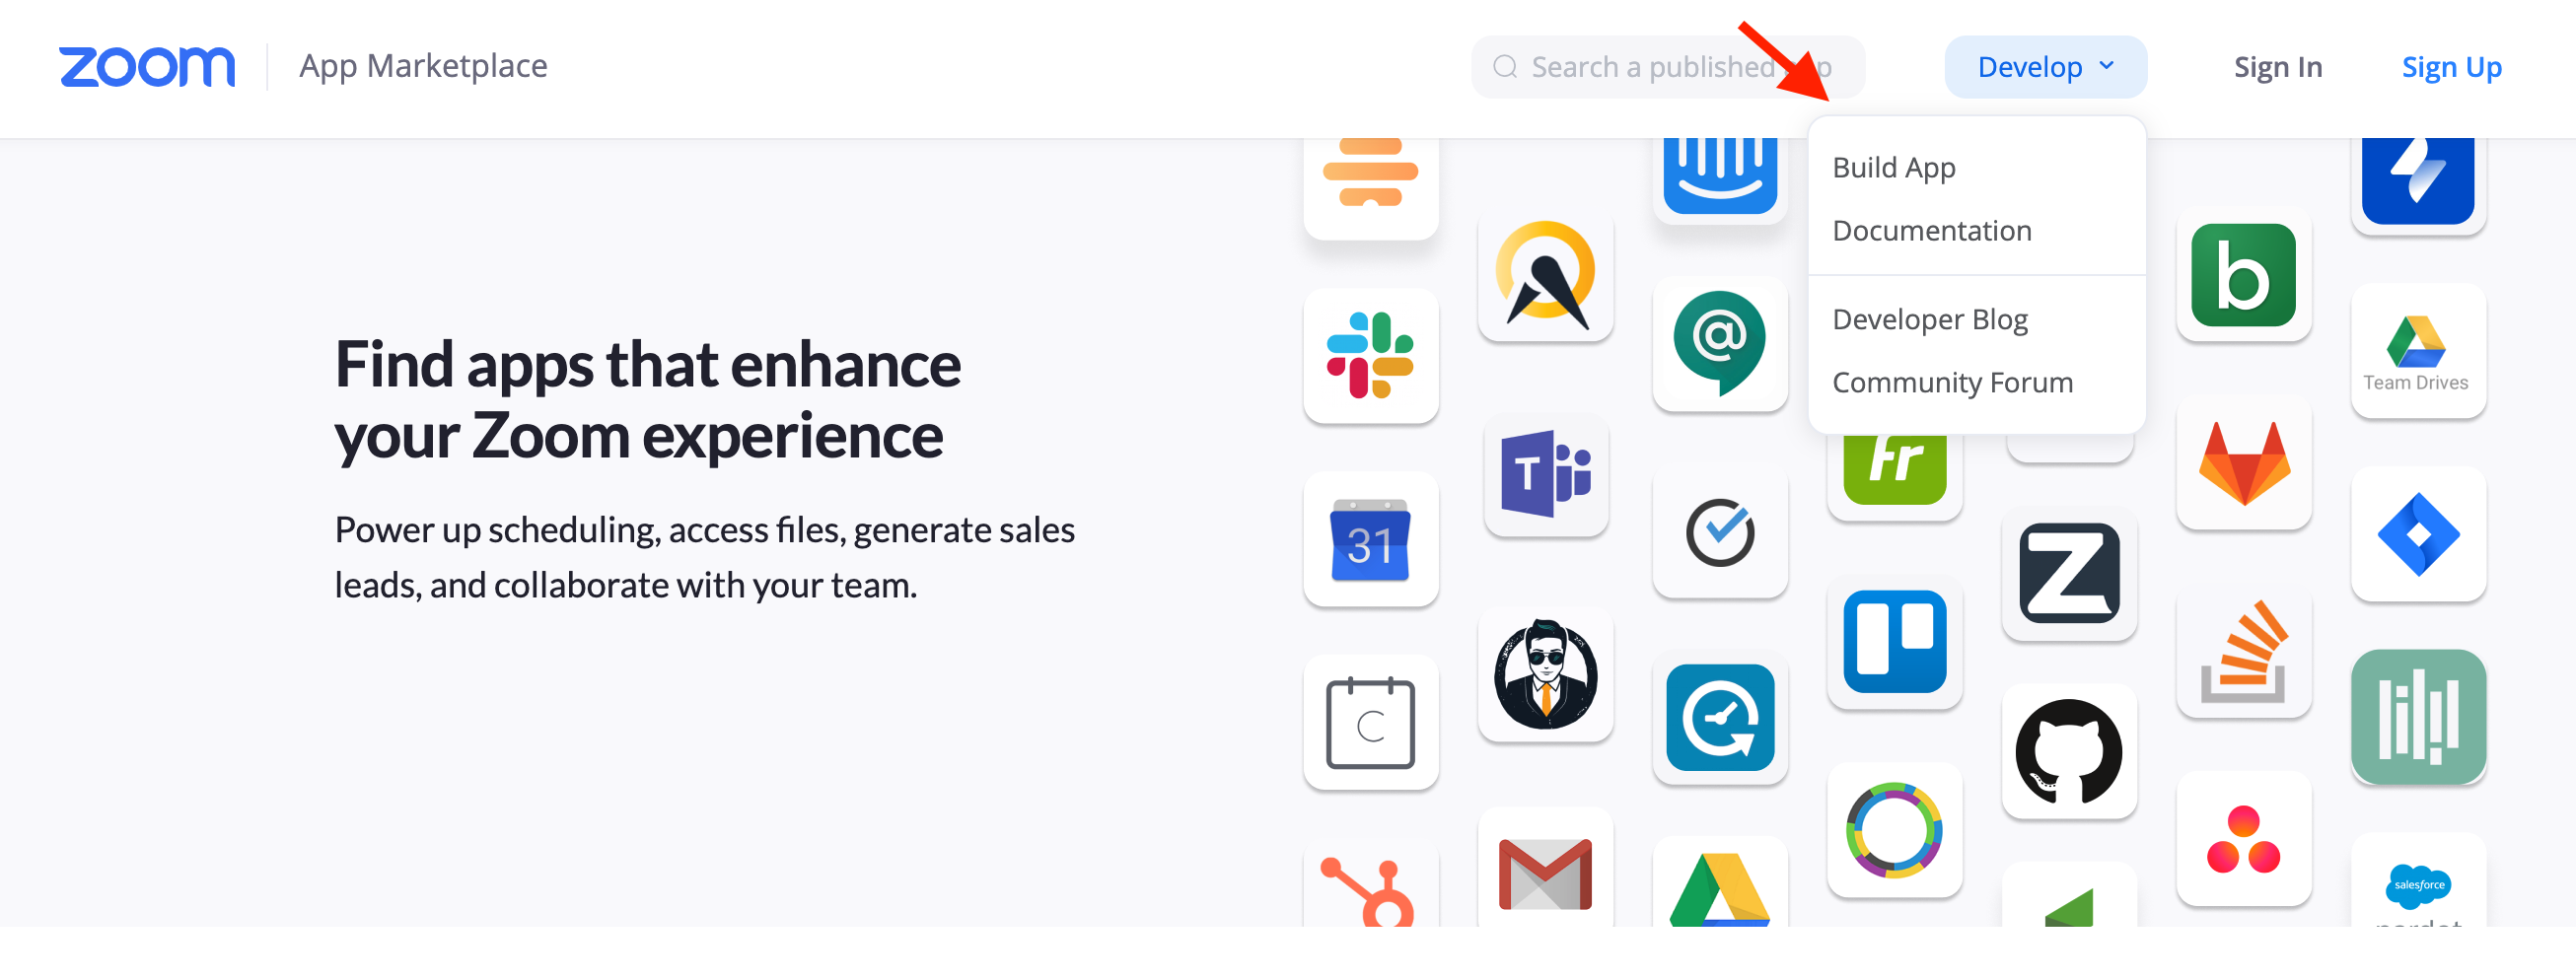
Task: Click the Stack Overflow app icon
Action: pos(2244,652)
